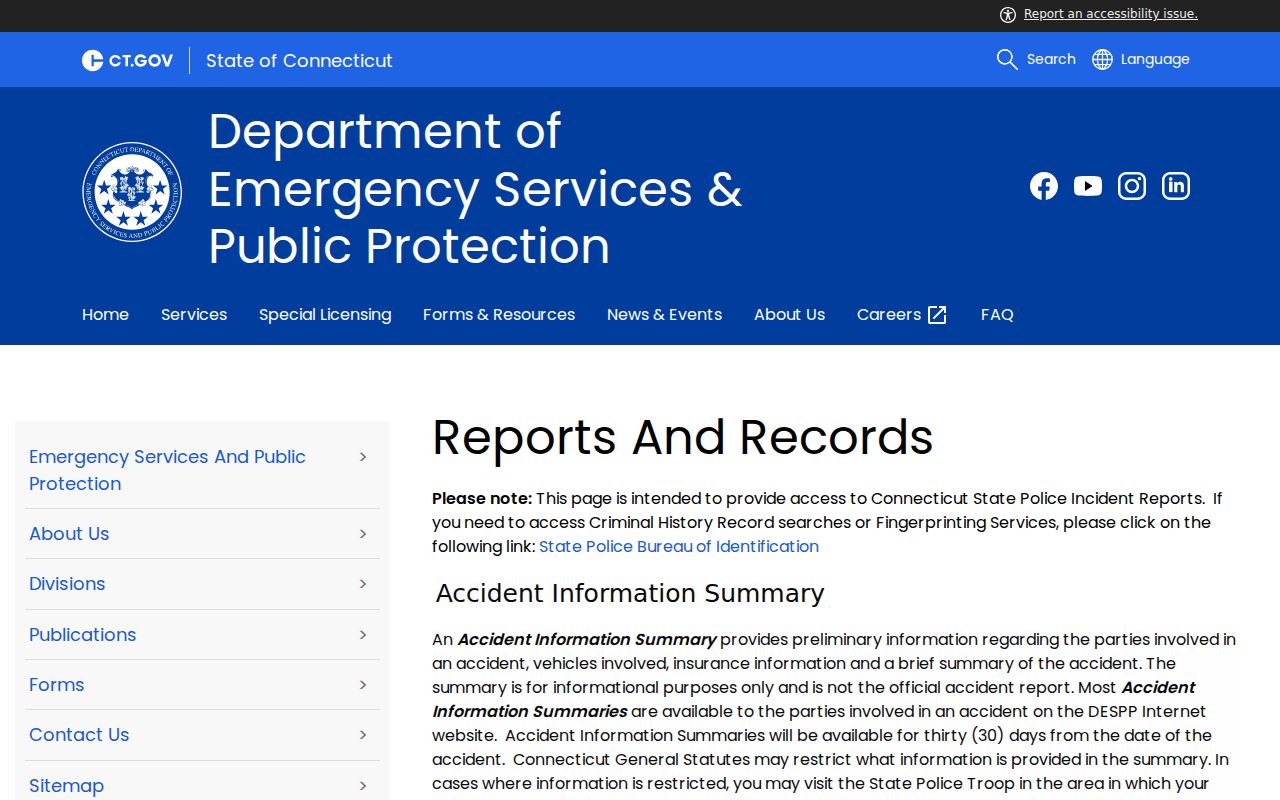Open Forms & Resources navigation menu
1280x800 pixels.
[x=499, y=315]
